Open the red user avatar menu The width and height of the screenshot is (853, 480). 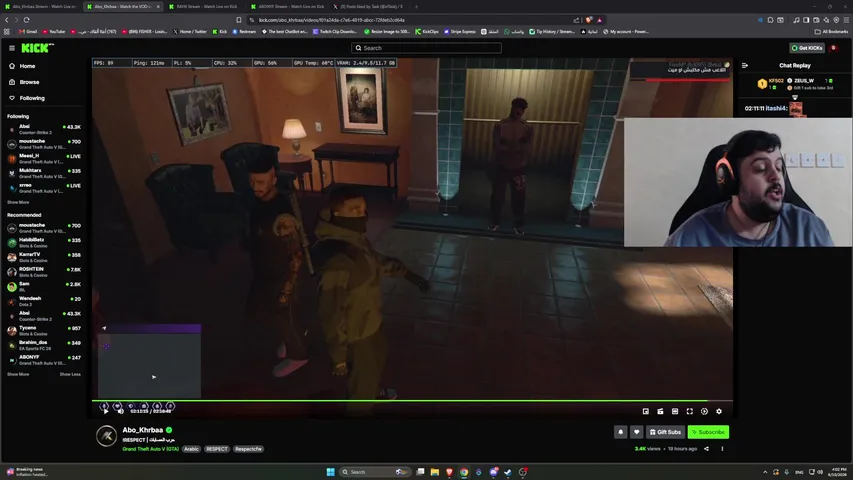tap(833, 48)
